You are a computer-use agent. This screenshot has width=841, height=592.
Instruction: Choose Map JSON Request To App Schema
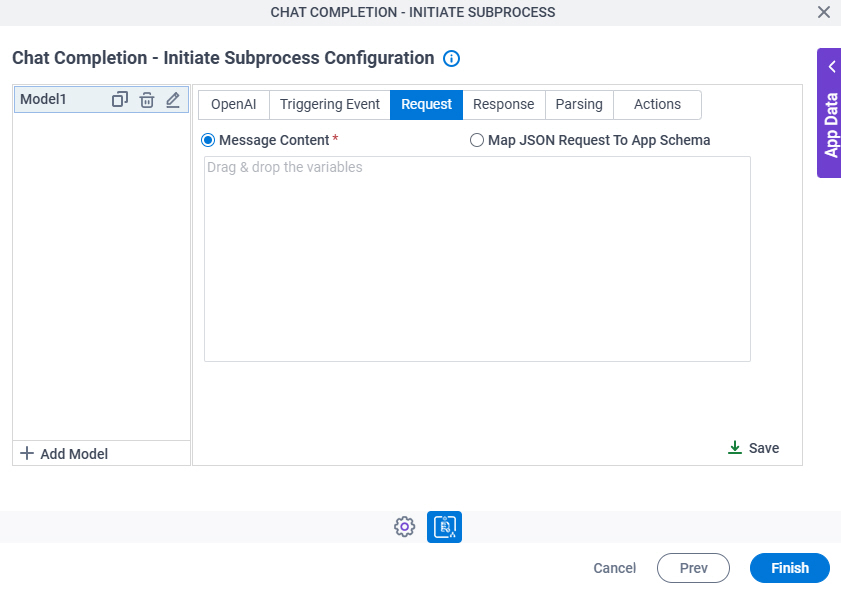point(476,140)
